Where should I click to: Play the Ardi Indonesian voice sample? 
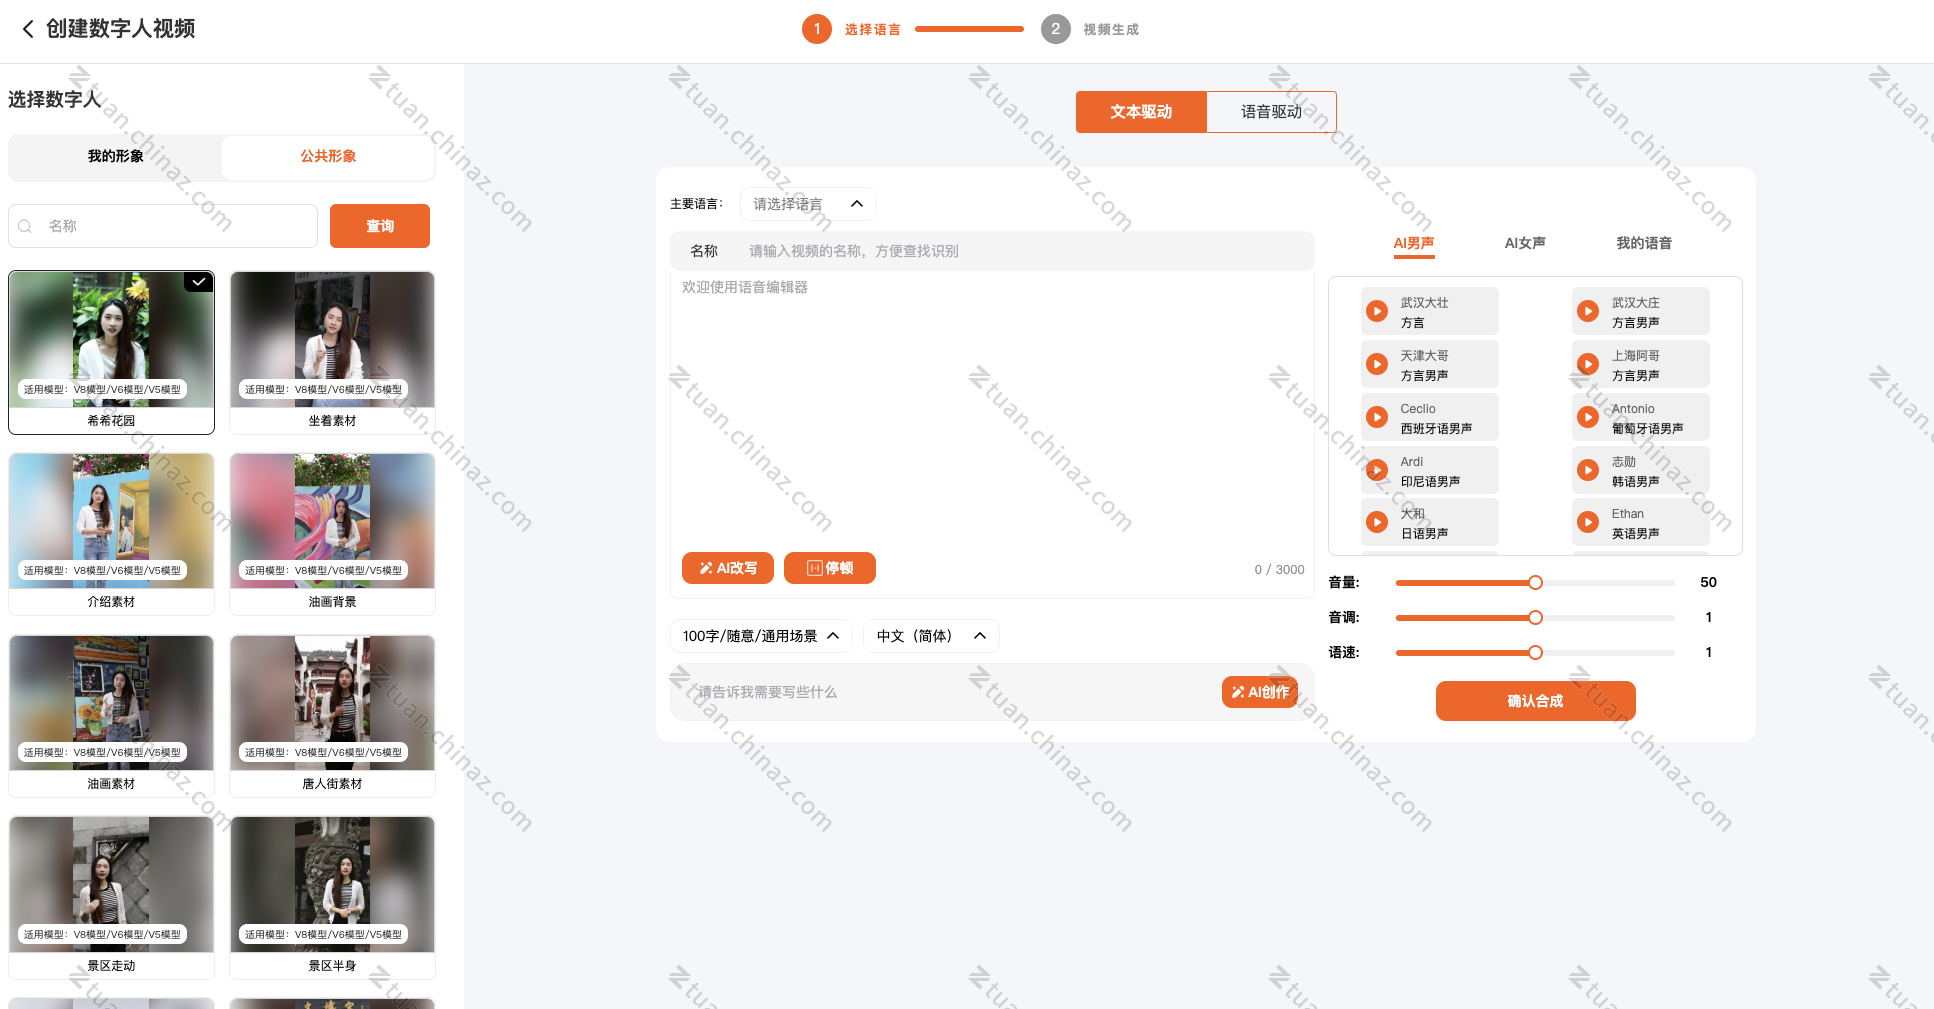[x=1377, y=470]
